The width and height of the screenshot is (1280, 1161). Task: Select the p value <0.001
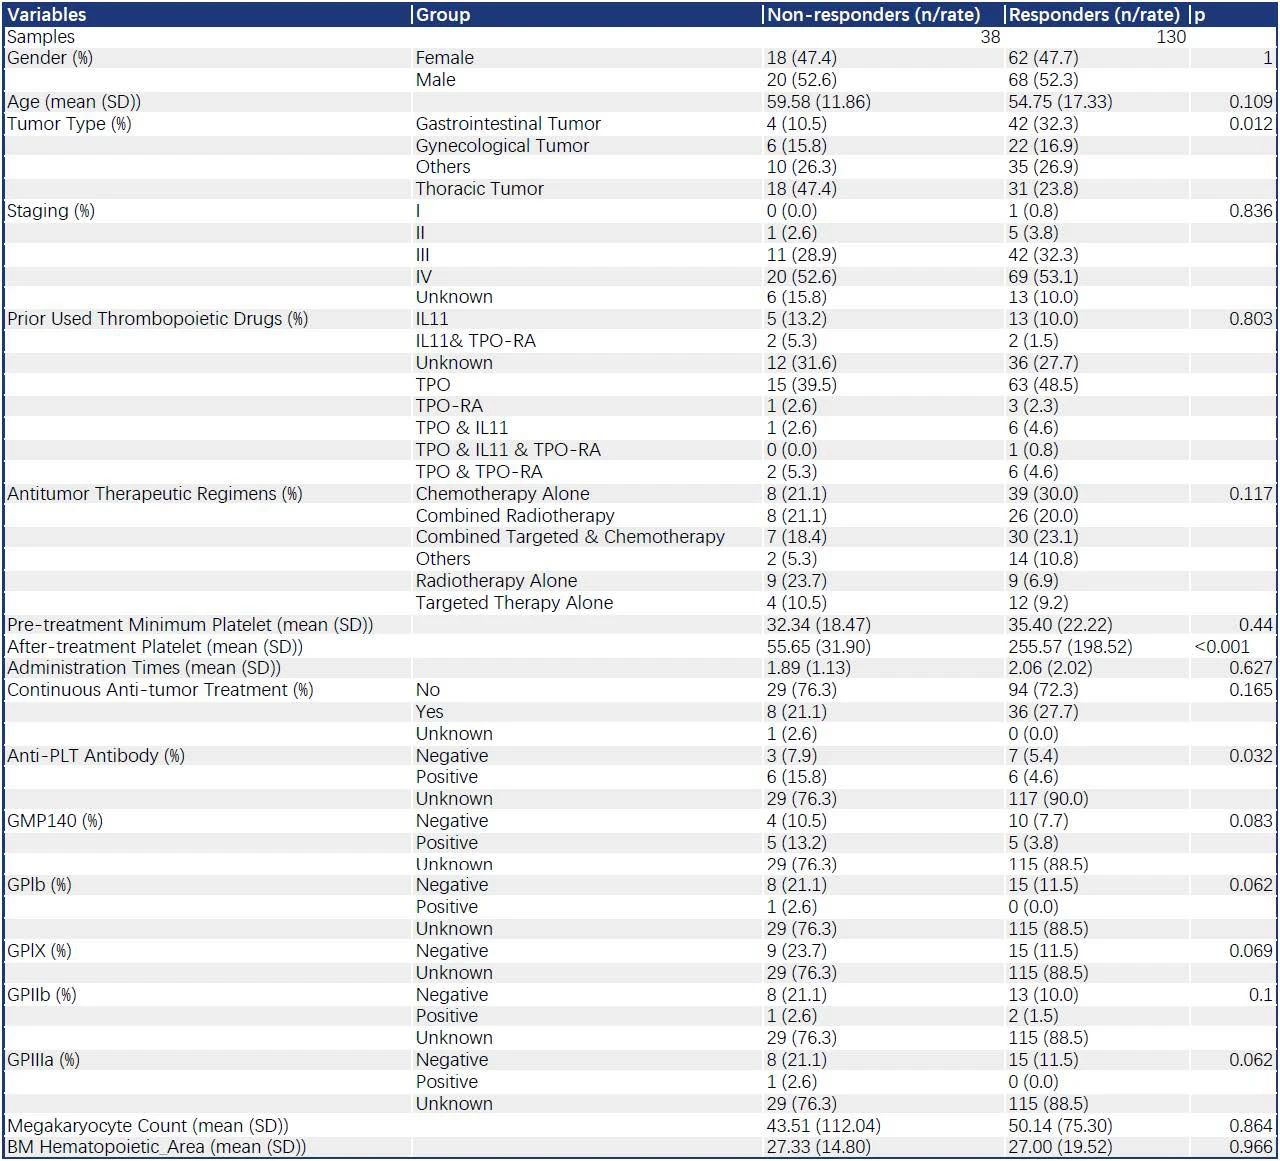coord(1222,647)
